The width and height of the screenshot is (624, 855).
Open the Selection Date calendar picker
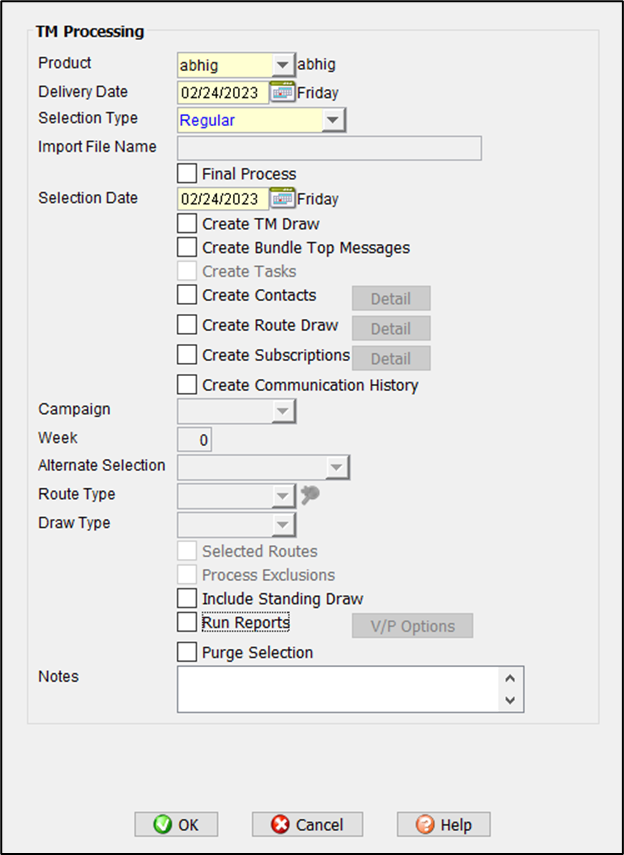pos(283,198)
